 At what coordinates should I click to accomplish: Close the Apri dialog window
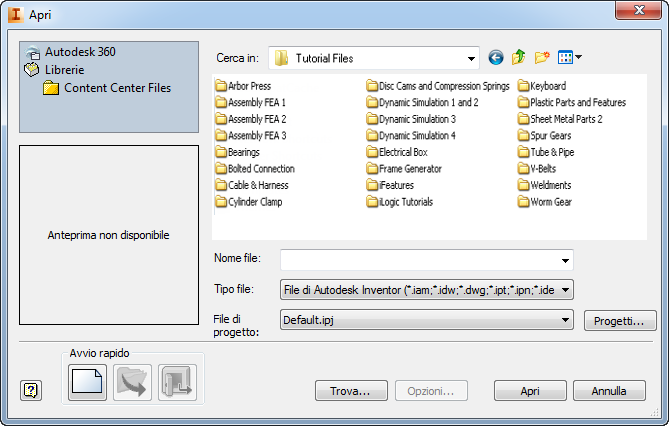coord(639,10)
